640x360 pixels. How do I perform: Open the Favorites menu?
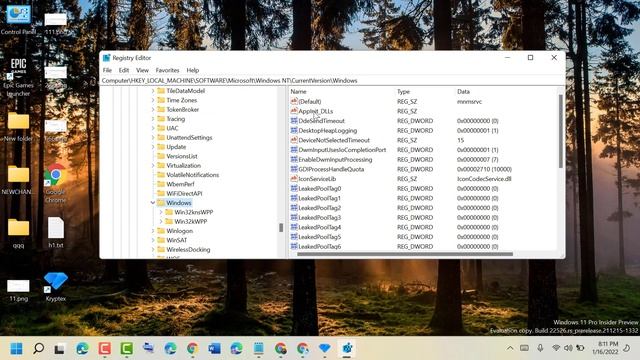(167, 70)
